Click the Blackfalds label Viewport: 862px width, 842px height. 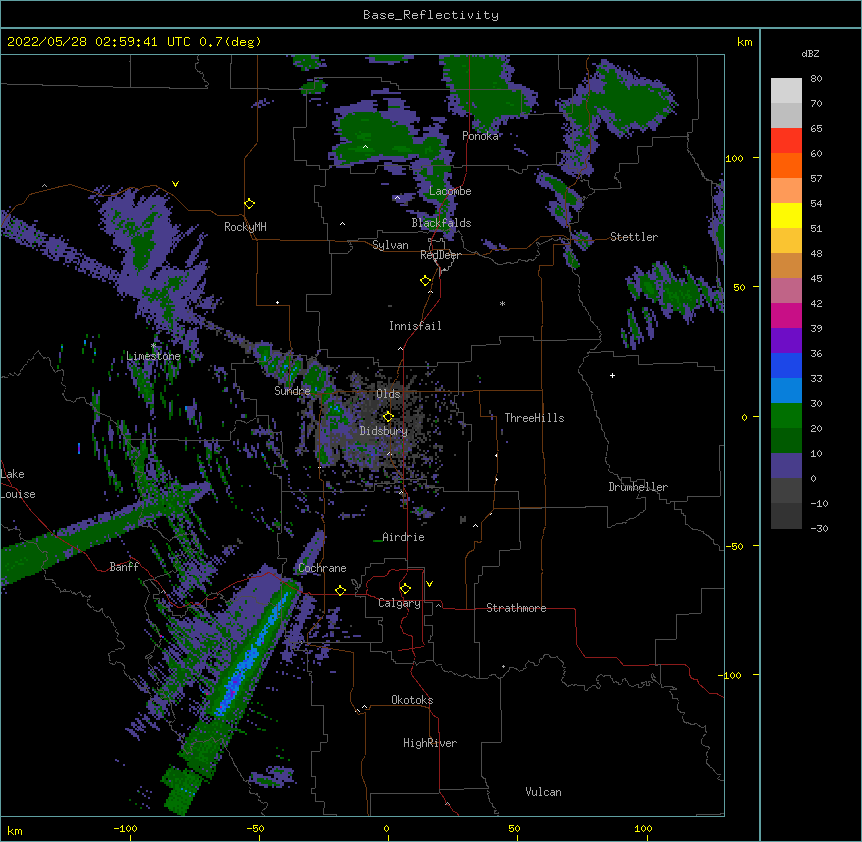tap(441, 223)
